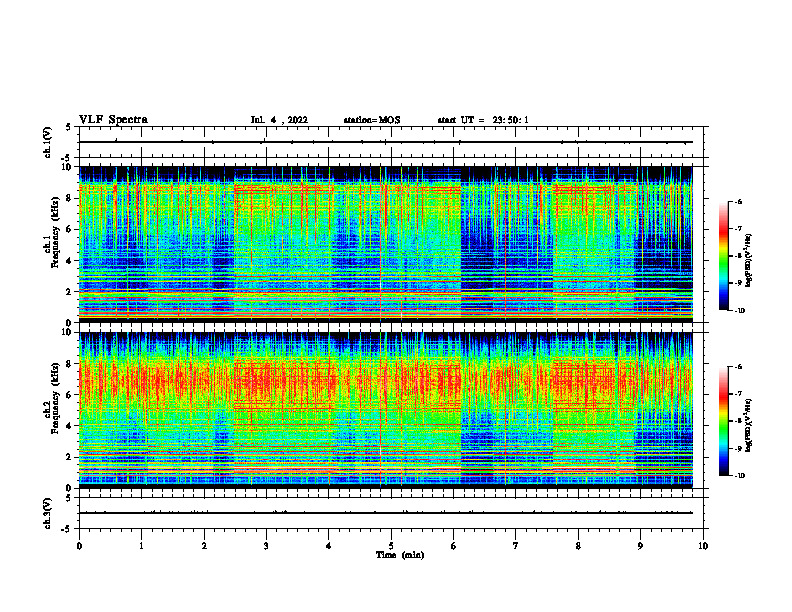Click the ch.2 color scale bar
Screen dimensions: 792x612
click(x=723, y=421)
